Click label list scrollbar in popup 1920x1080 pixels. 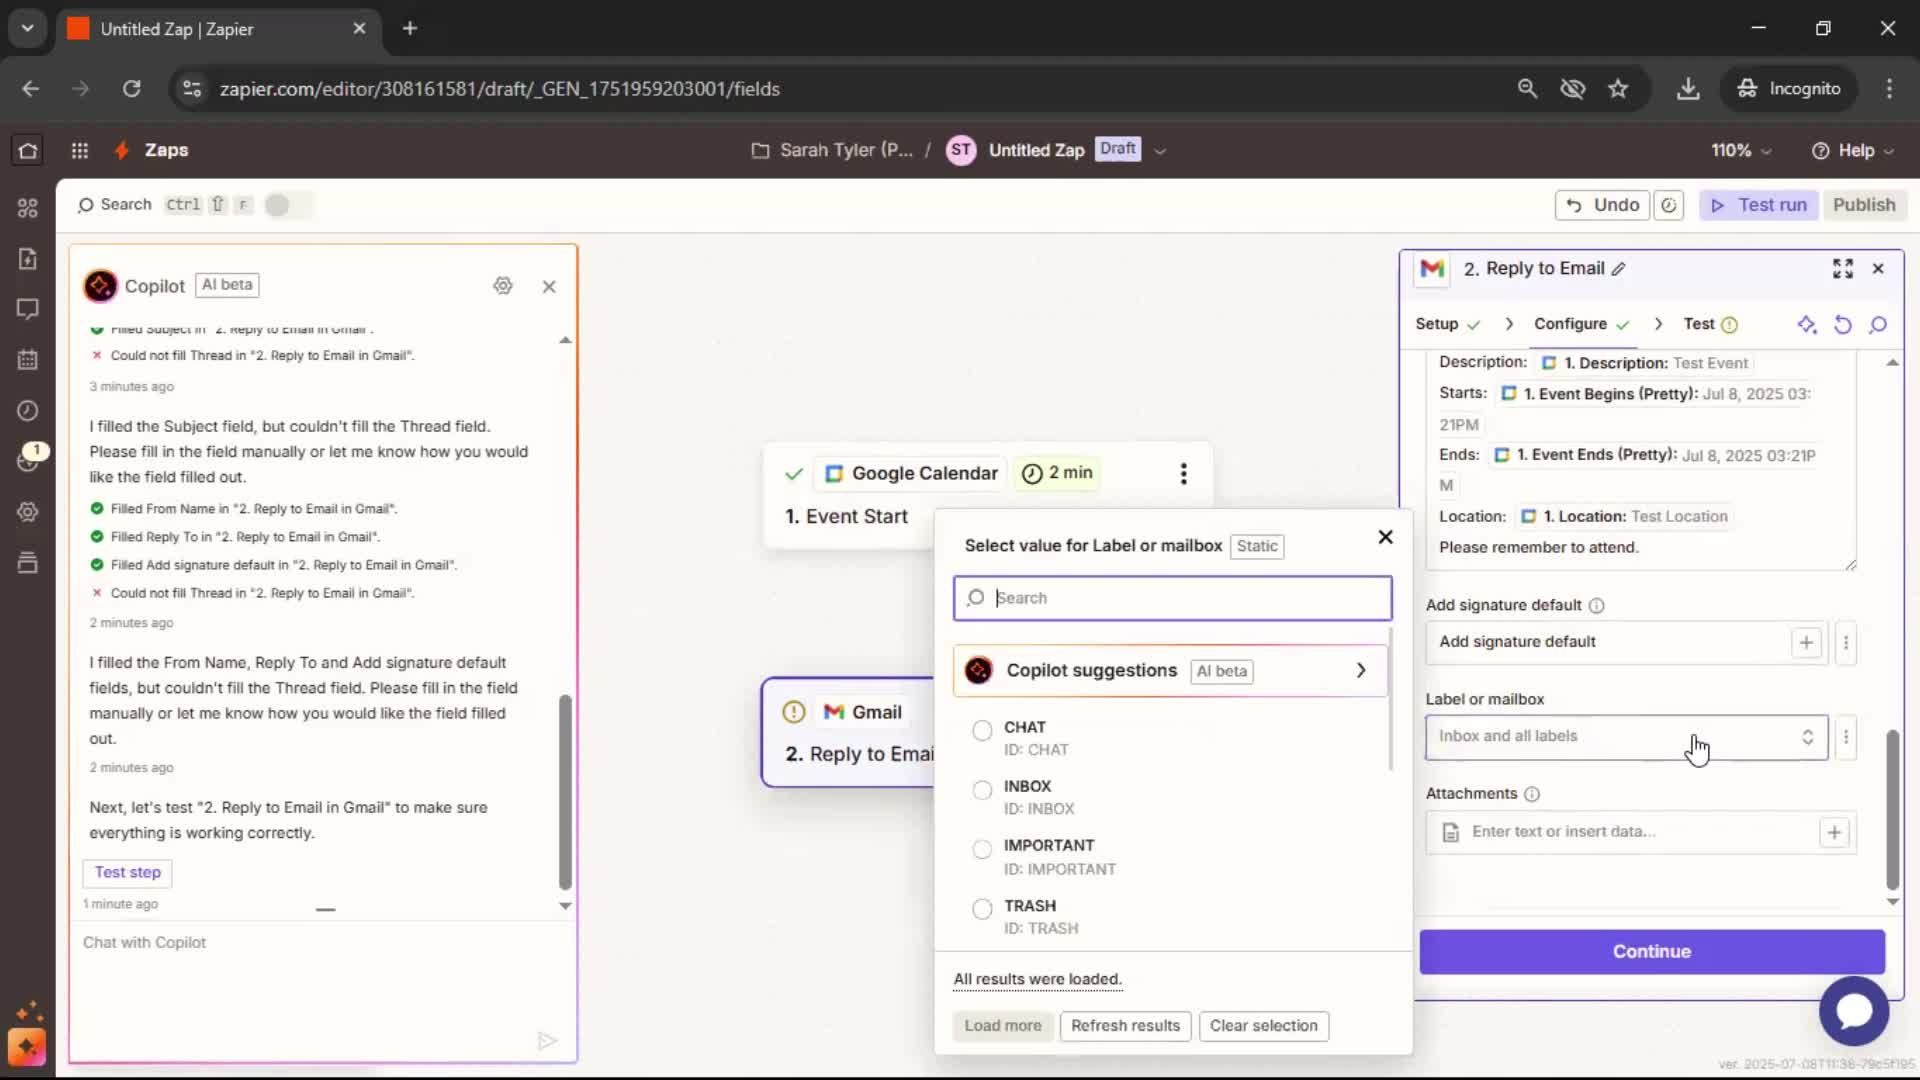click(1391, 701)
